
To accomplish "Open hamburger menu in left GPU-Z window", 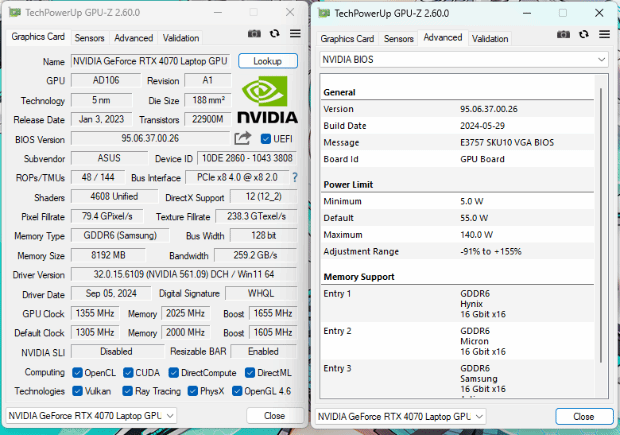I will coord(295,34).
